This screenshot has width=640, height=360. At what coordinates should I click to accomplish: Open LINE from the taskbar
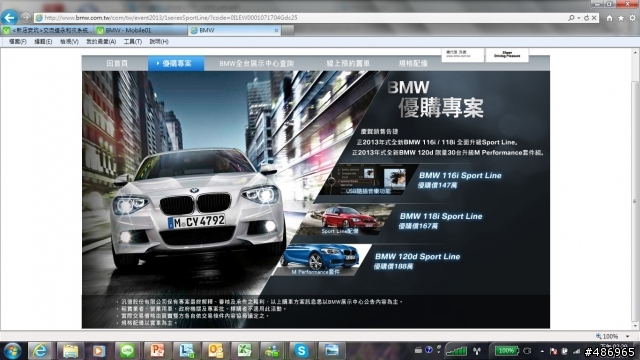pyautogui.click(x=127, y=351)
